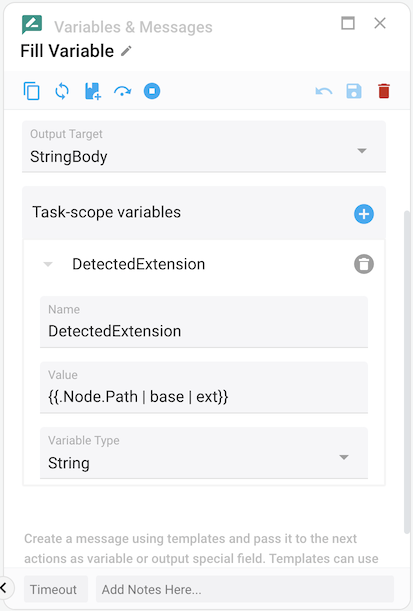
Task: Collapse panel with left chevron arrow
Action: 4,588
